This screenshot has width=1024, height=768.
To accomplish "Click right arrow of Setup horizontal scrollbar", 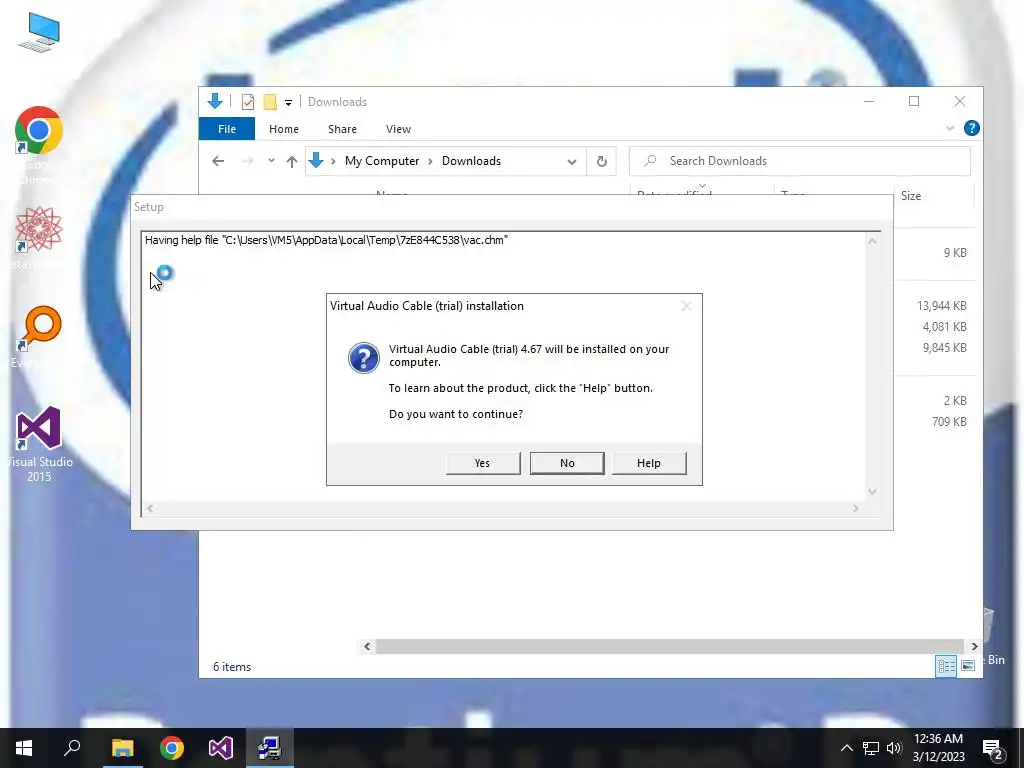I will tap(856, 508).
